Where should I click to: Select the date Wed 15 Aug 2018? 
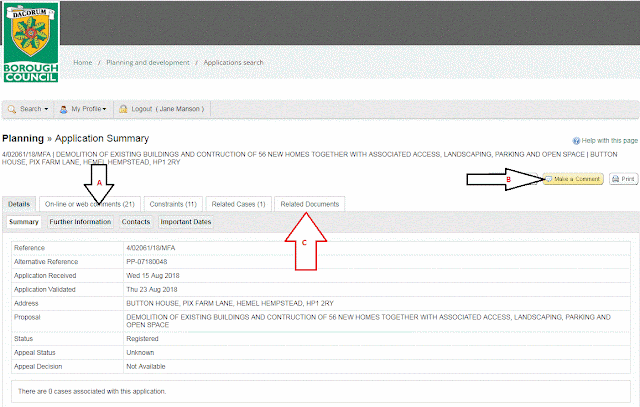pyautogui.click(x=153, y=276)
